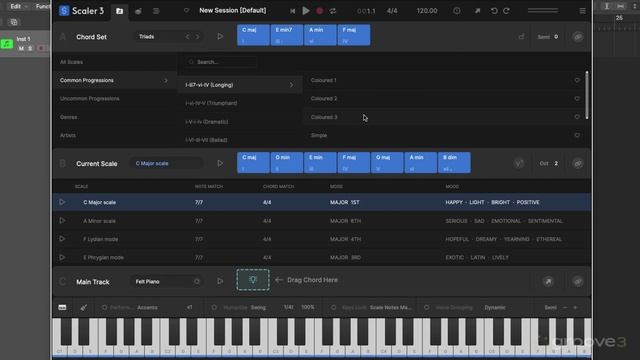Switch to the list-lines top tab icon
Screen dimensions: 640x360
pos(156,11)
